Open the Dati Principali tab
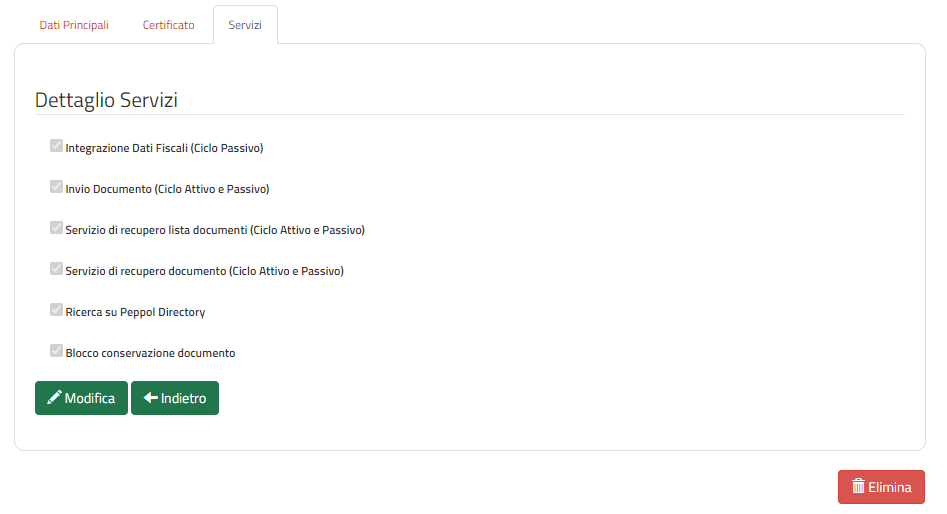The width and height of the screenshot is (947, 514). pos(74,25)
